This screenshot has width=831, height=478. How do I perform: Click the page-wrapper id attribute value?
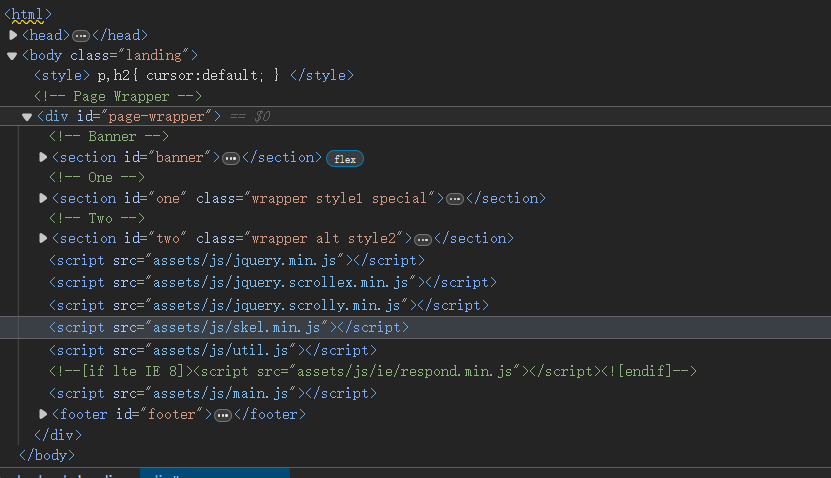(x=156, y=117)
